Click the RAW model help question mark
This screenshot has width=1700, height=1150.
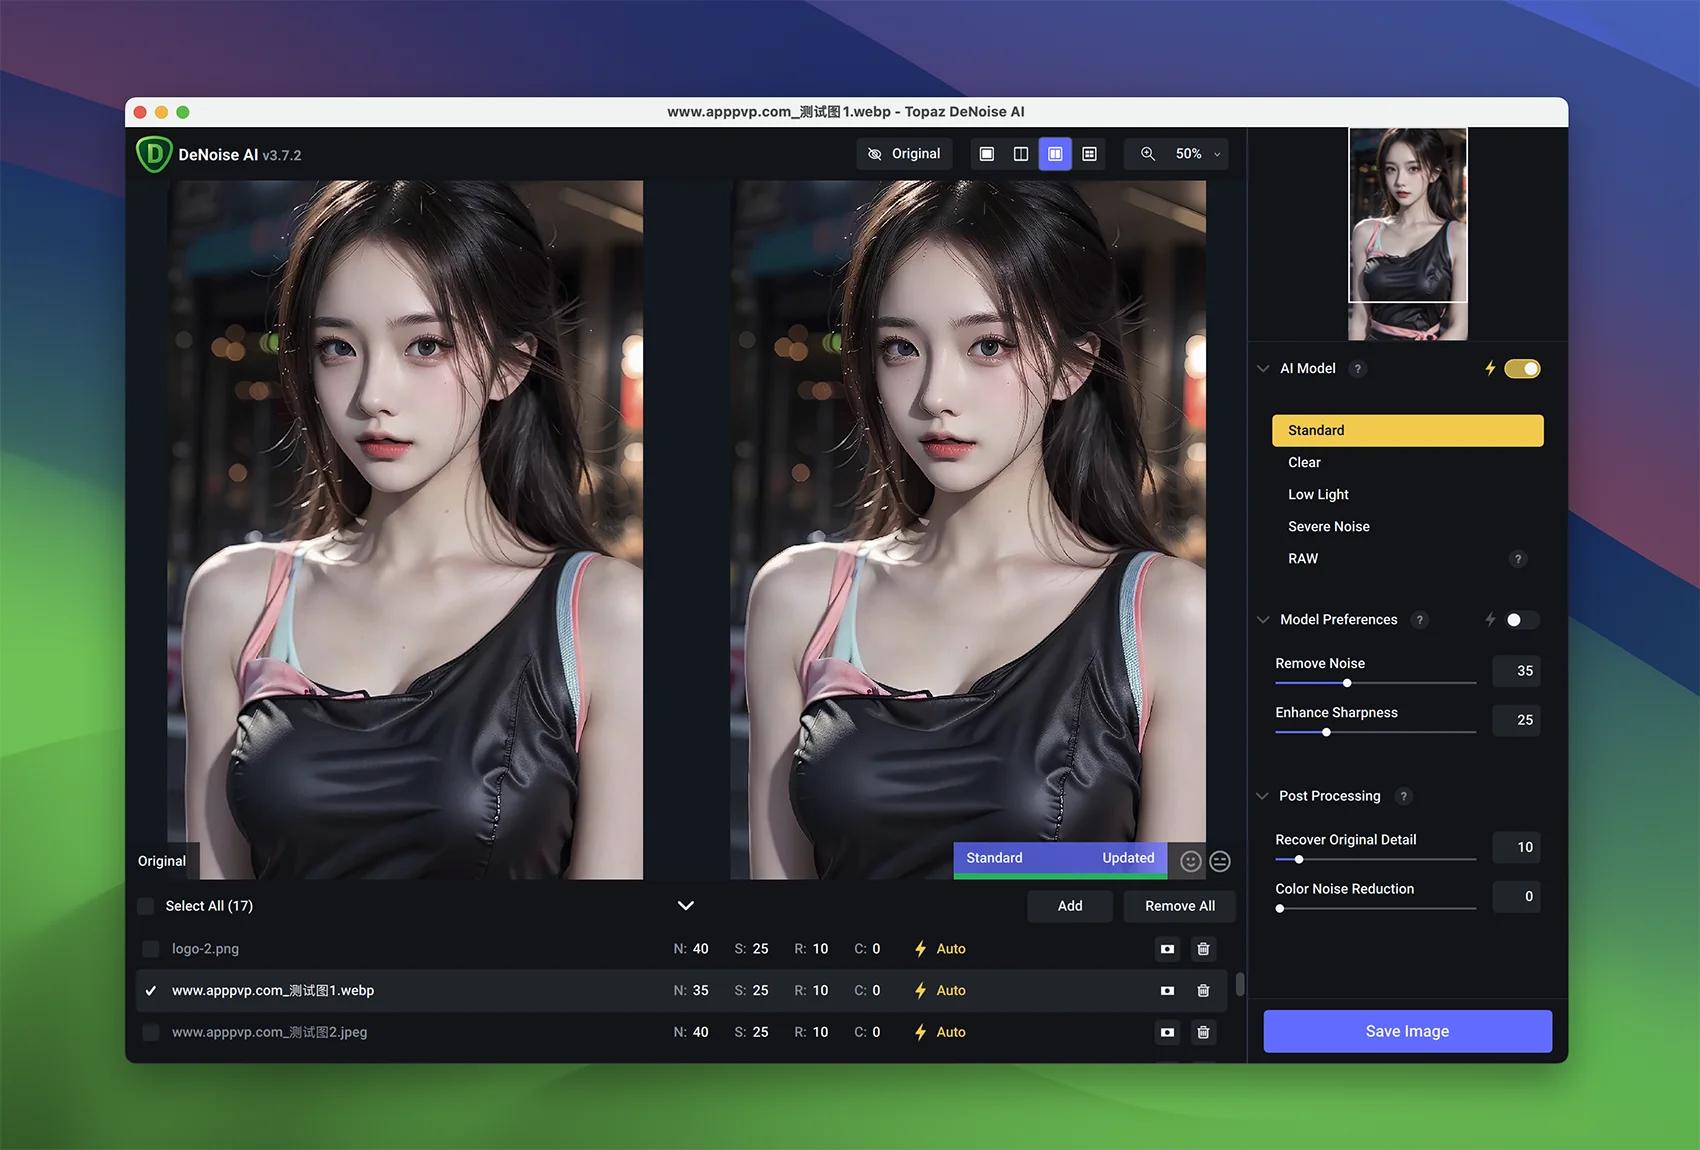point(1518,559)
